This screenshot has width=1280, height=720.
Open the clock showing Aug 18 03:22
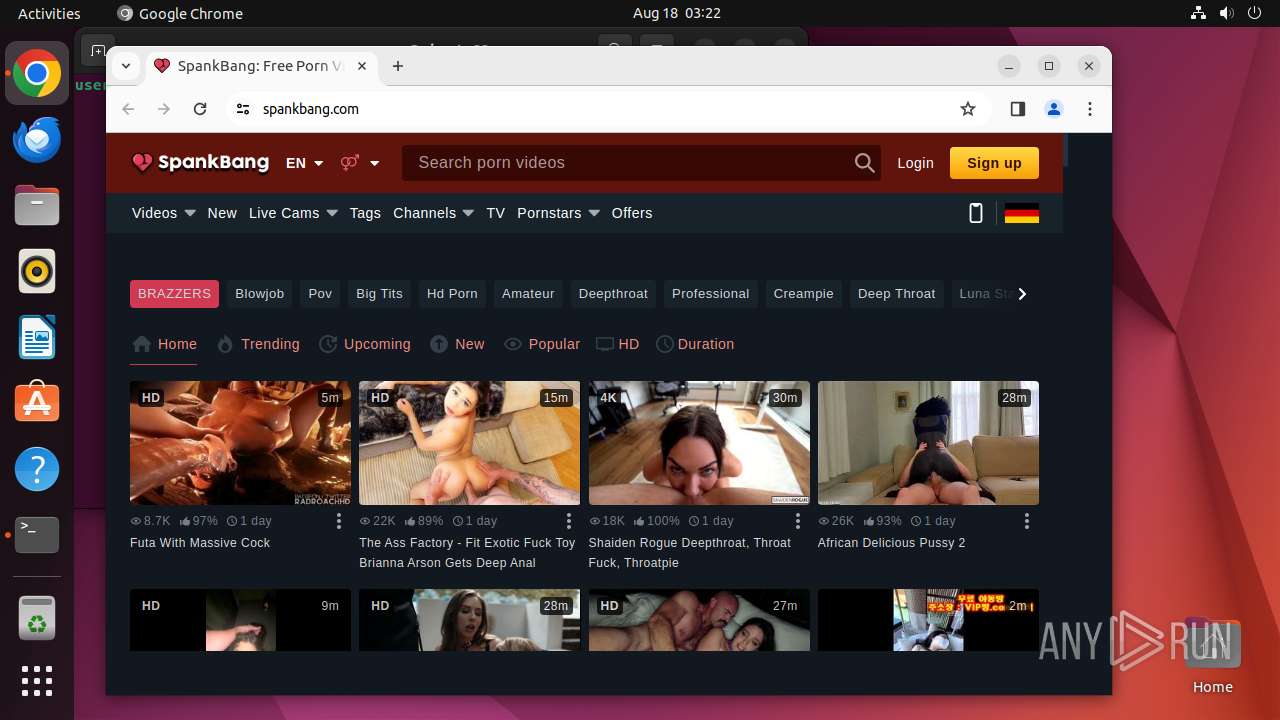tap(677, 13)
